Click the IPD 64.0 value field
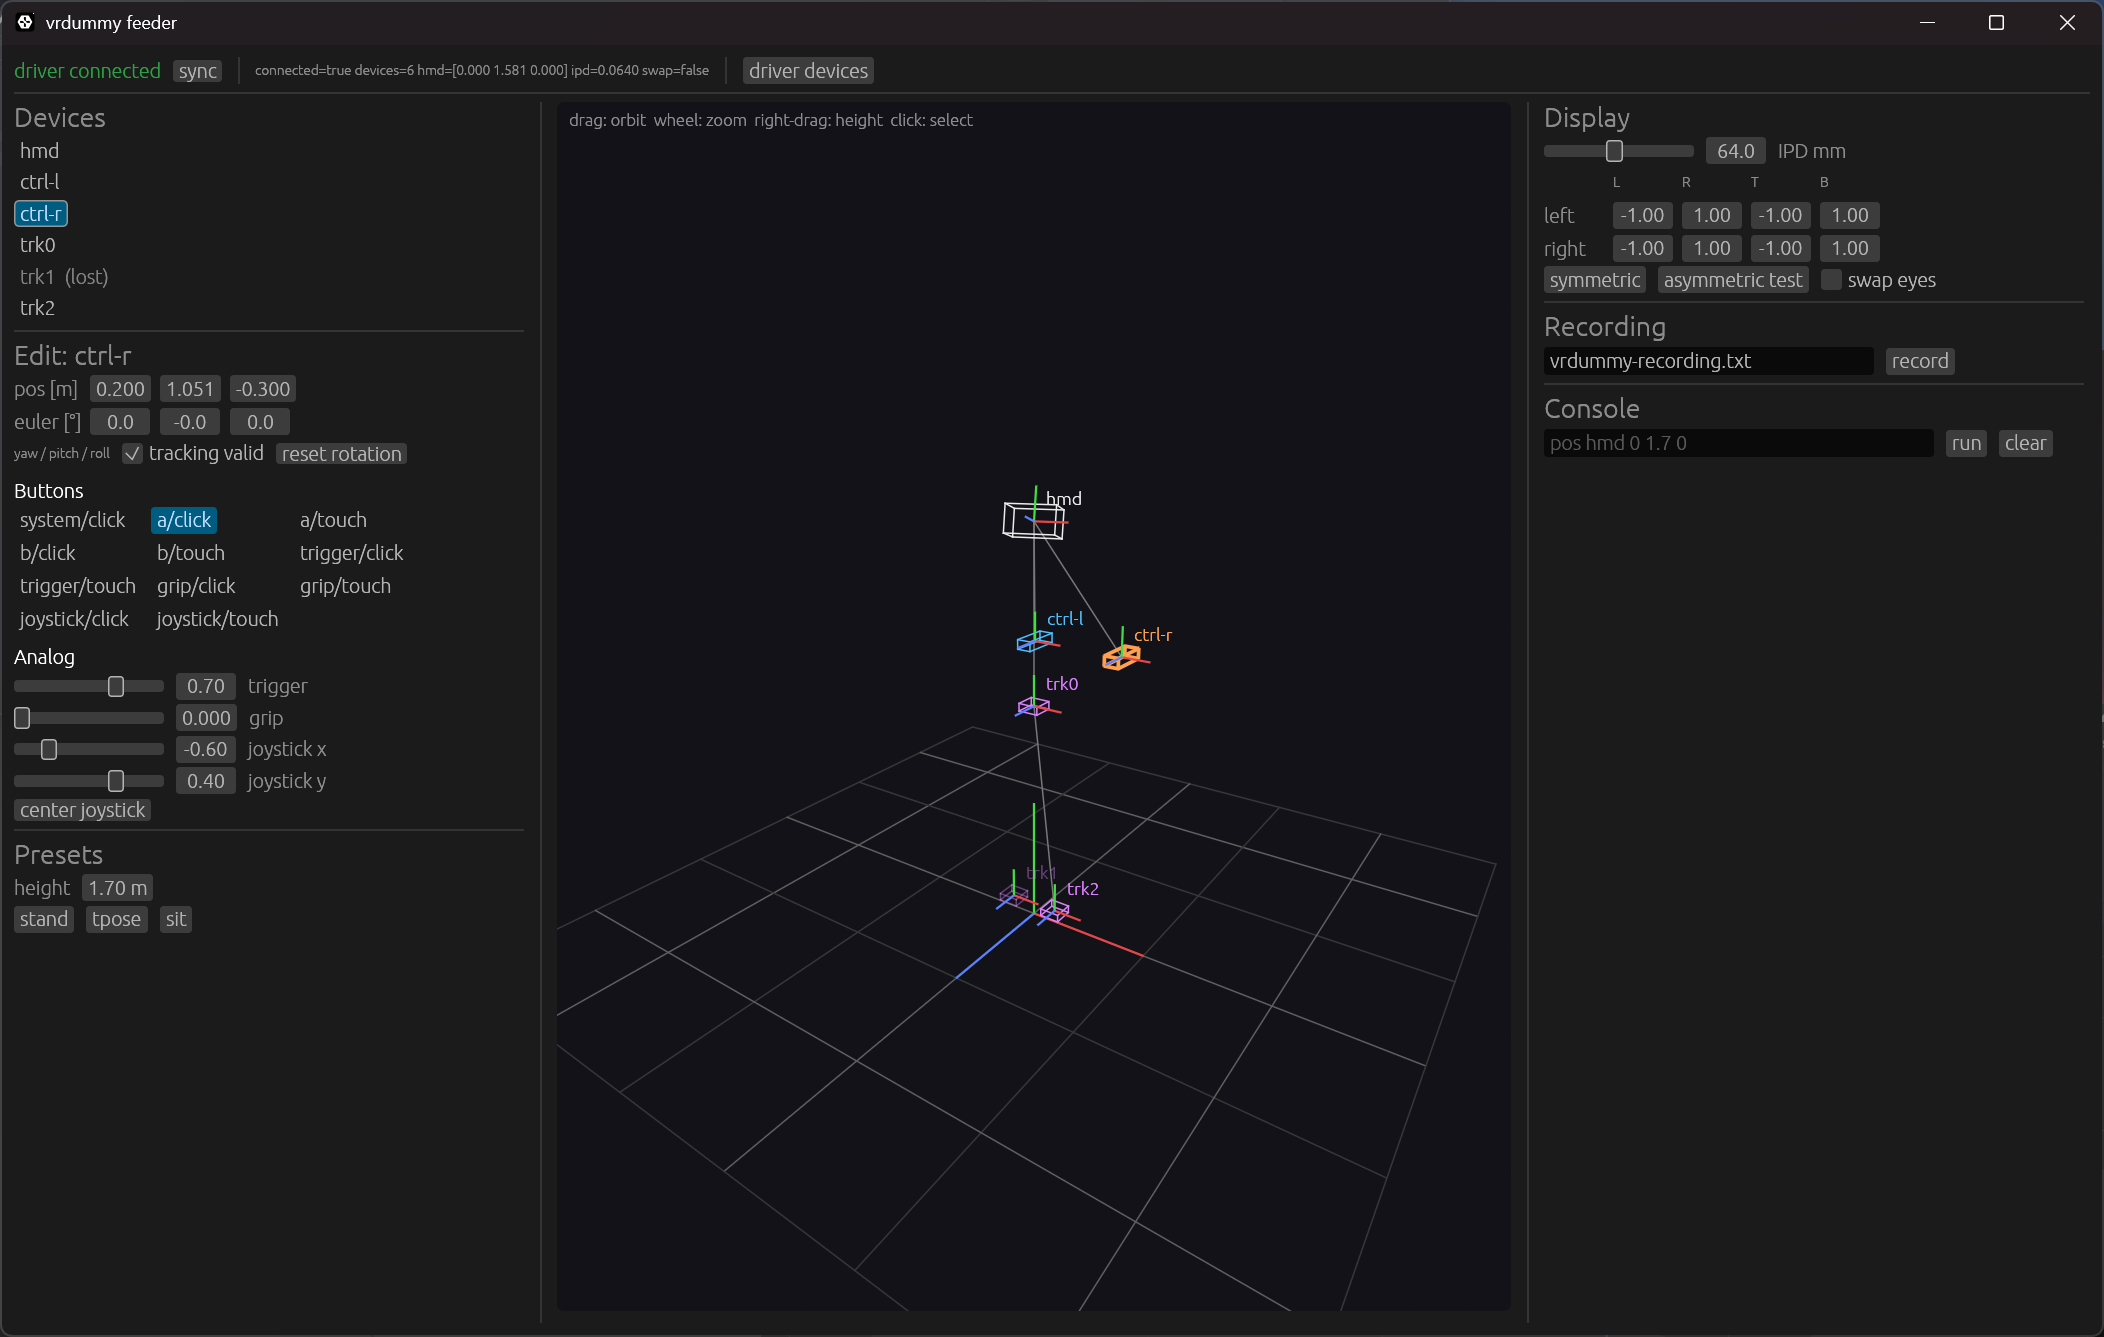Viewport: 2104px width, 1337px height. point(1735,151)
